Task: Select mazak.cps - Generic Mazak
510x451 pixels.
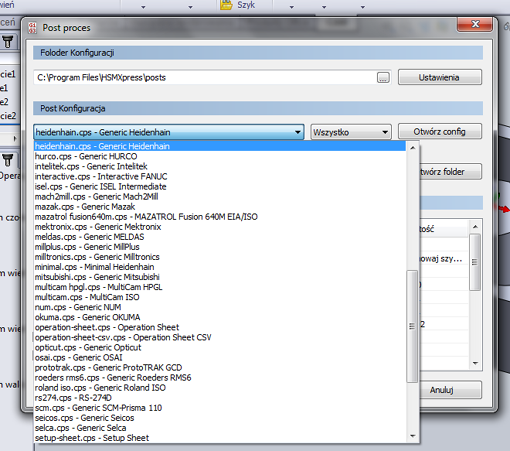Action: click(220, 207)
